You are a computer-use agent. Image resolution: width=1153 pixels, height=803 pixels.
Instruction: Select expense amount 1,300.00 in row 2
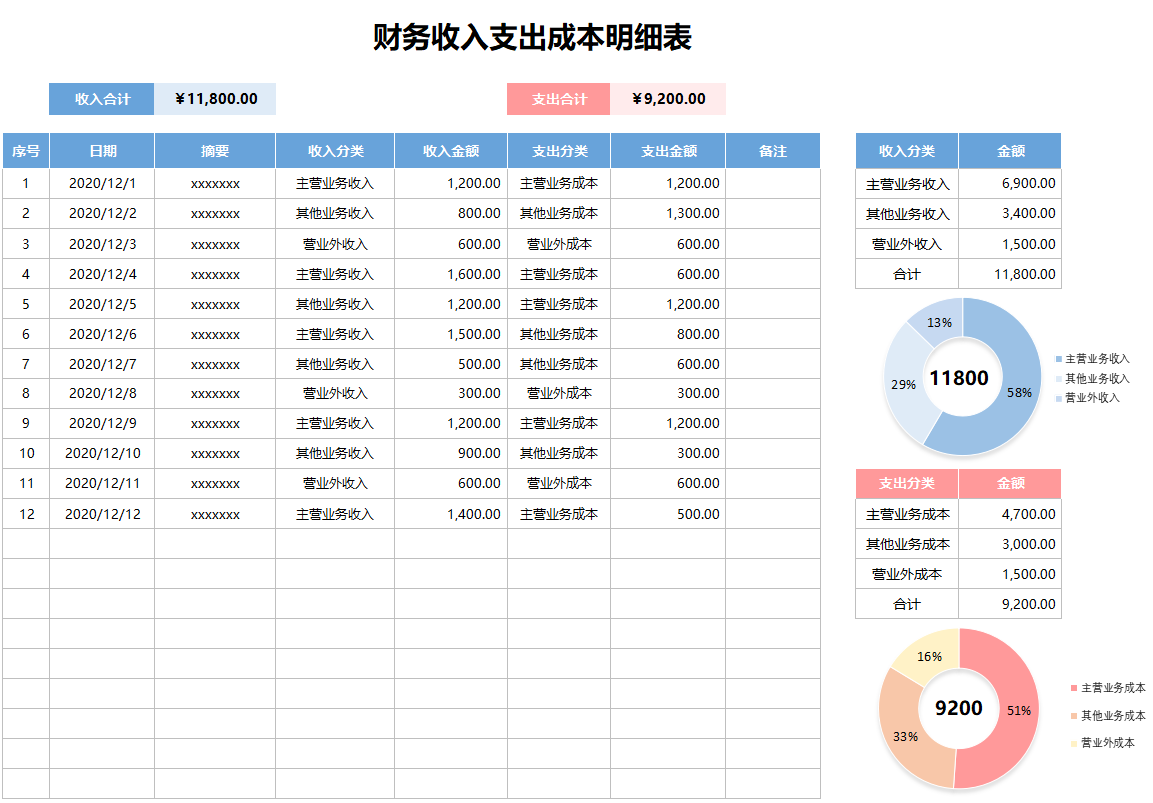pyautogui.click(x=668, y=213)
